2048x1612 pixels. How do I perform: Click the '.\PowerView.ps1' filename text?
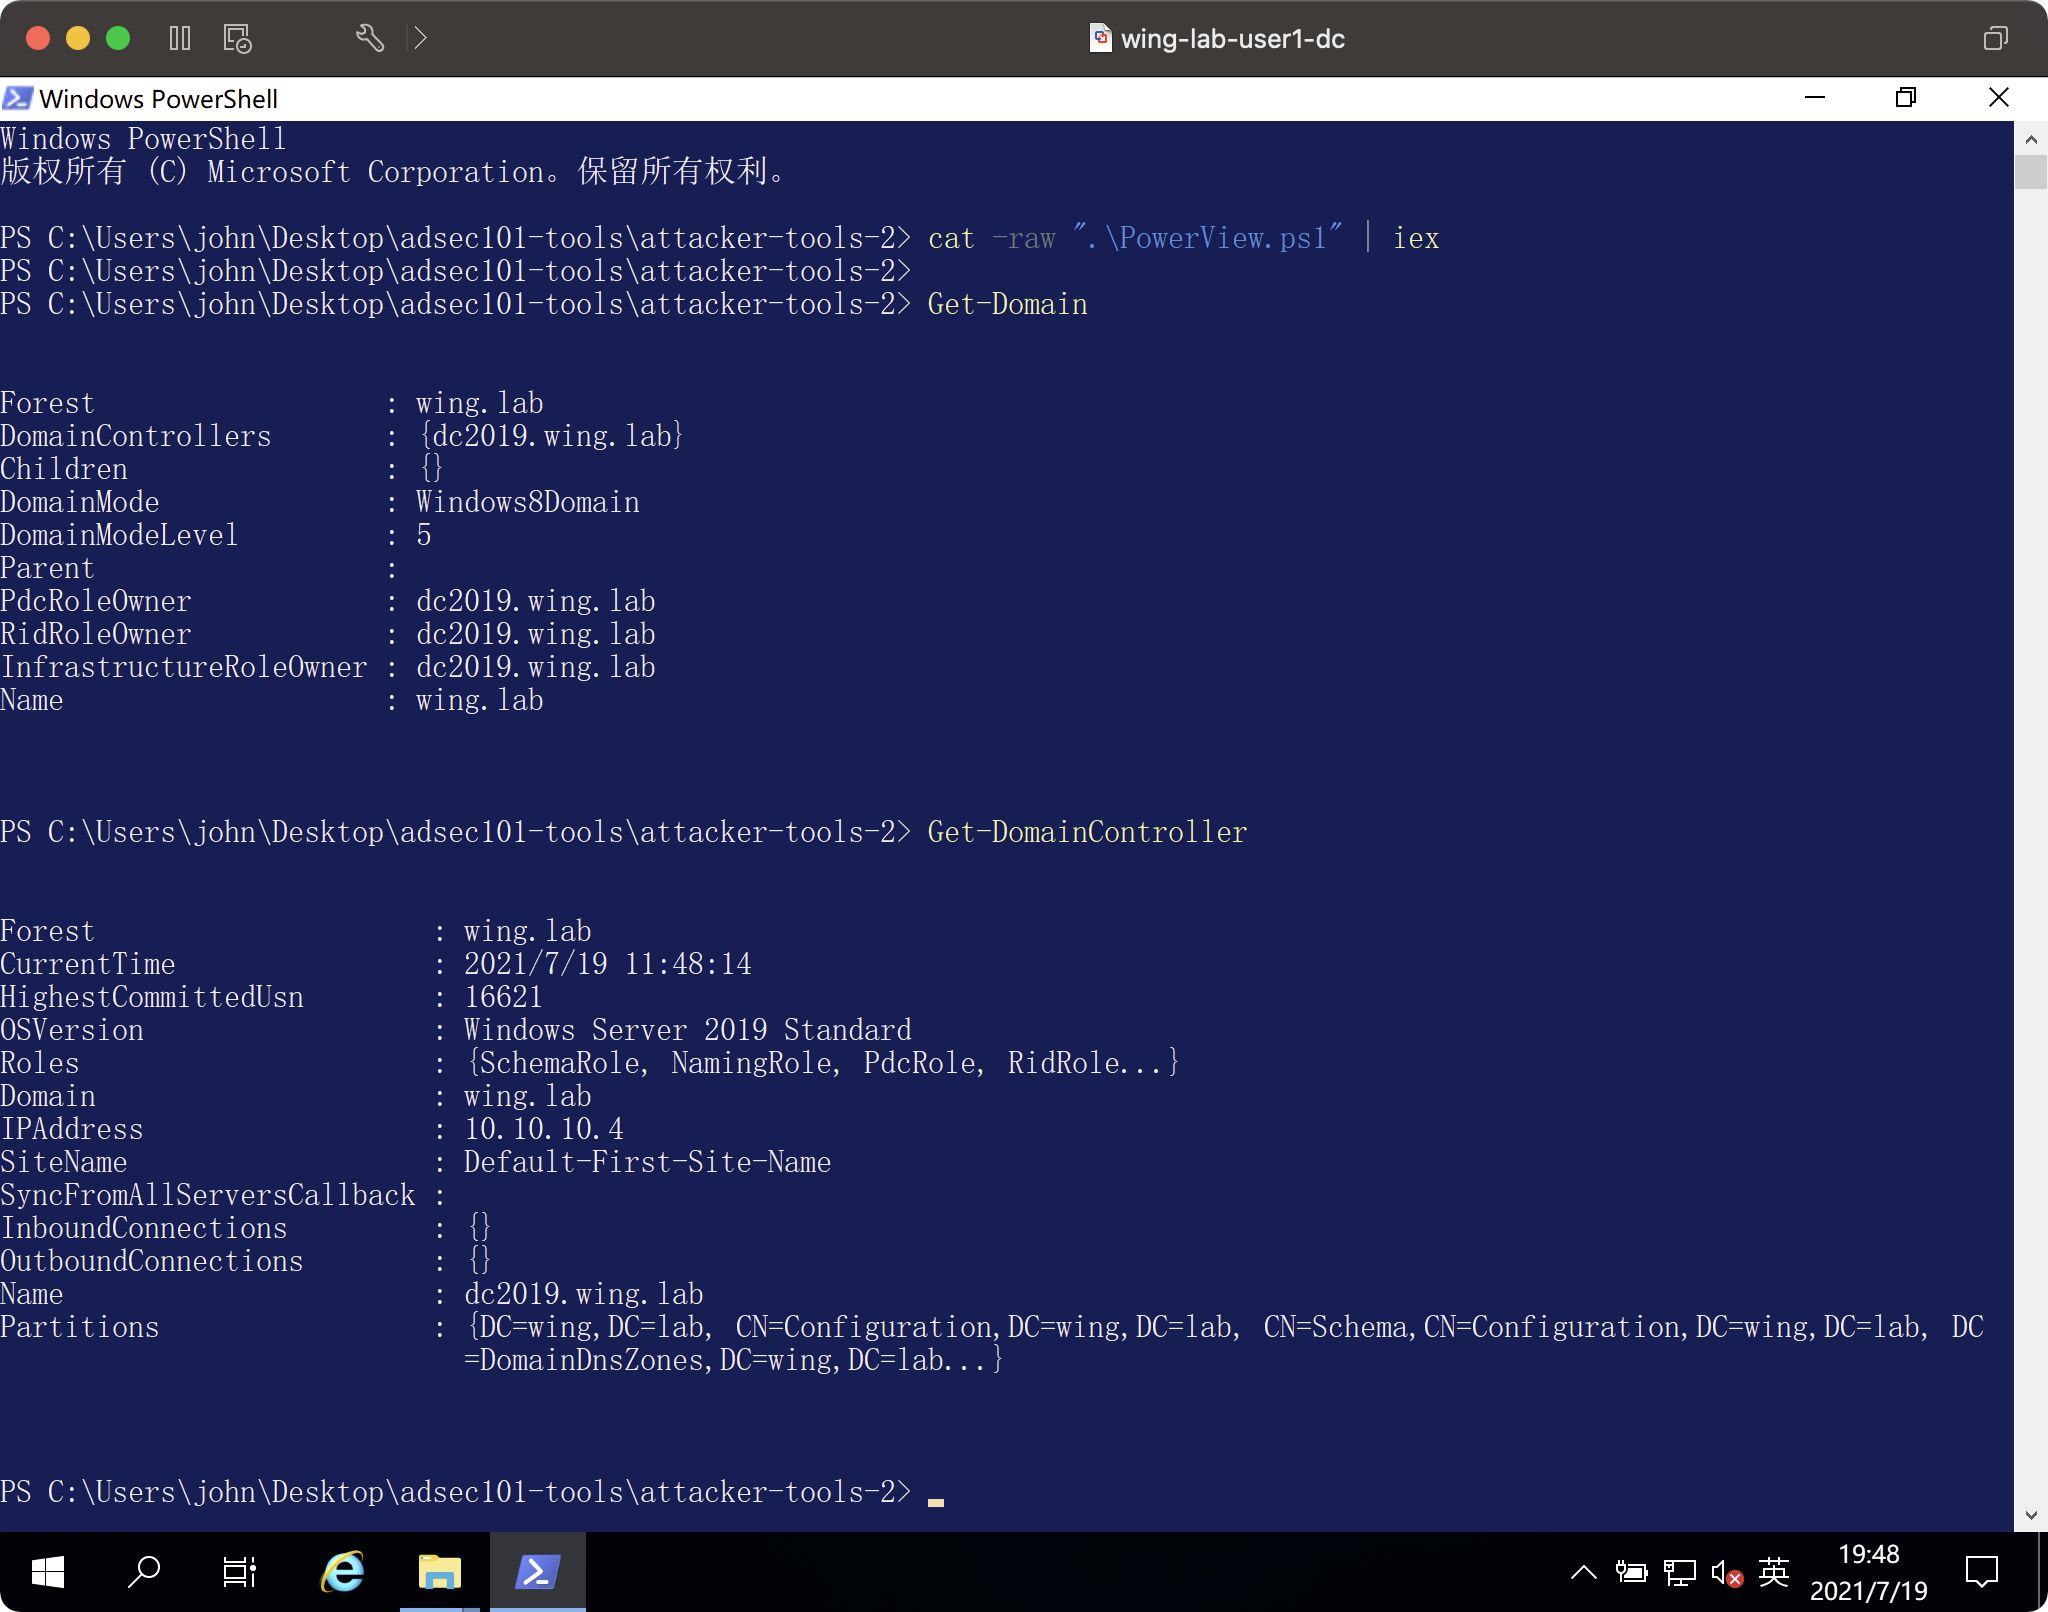1207,238
